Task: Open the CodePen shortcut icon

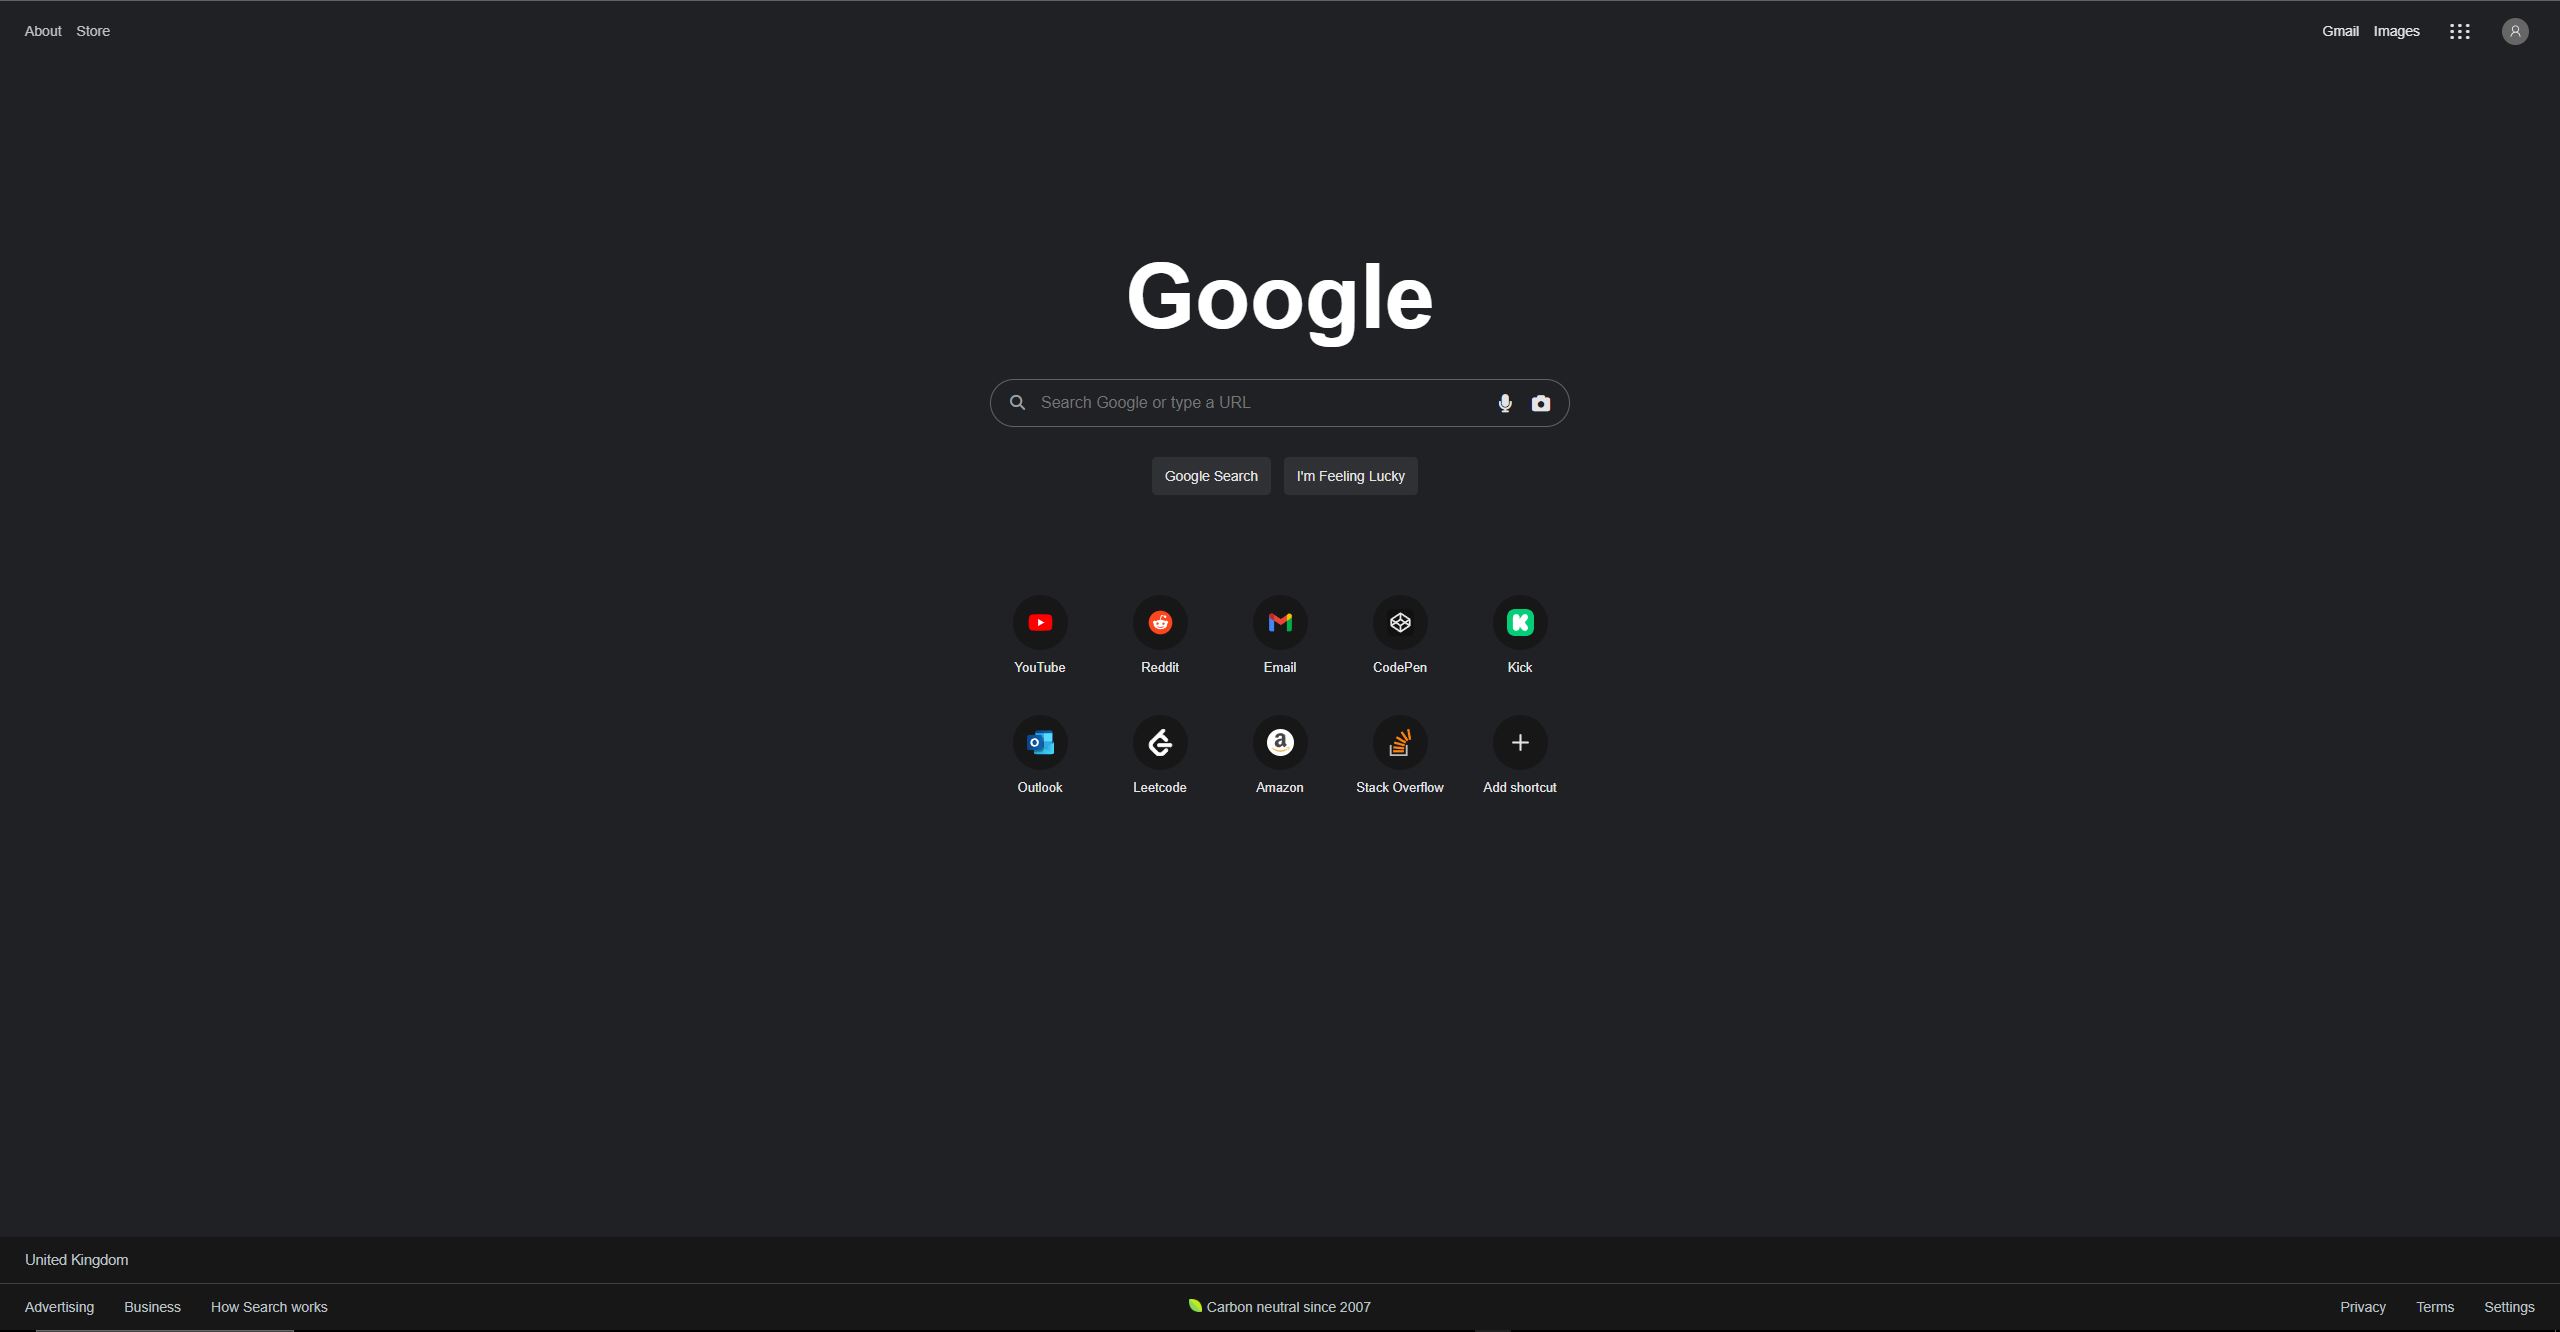Action: (1400, 623)
